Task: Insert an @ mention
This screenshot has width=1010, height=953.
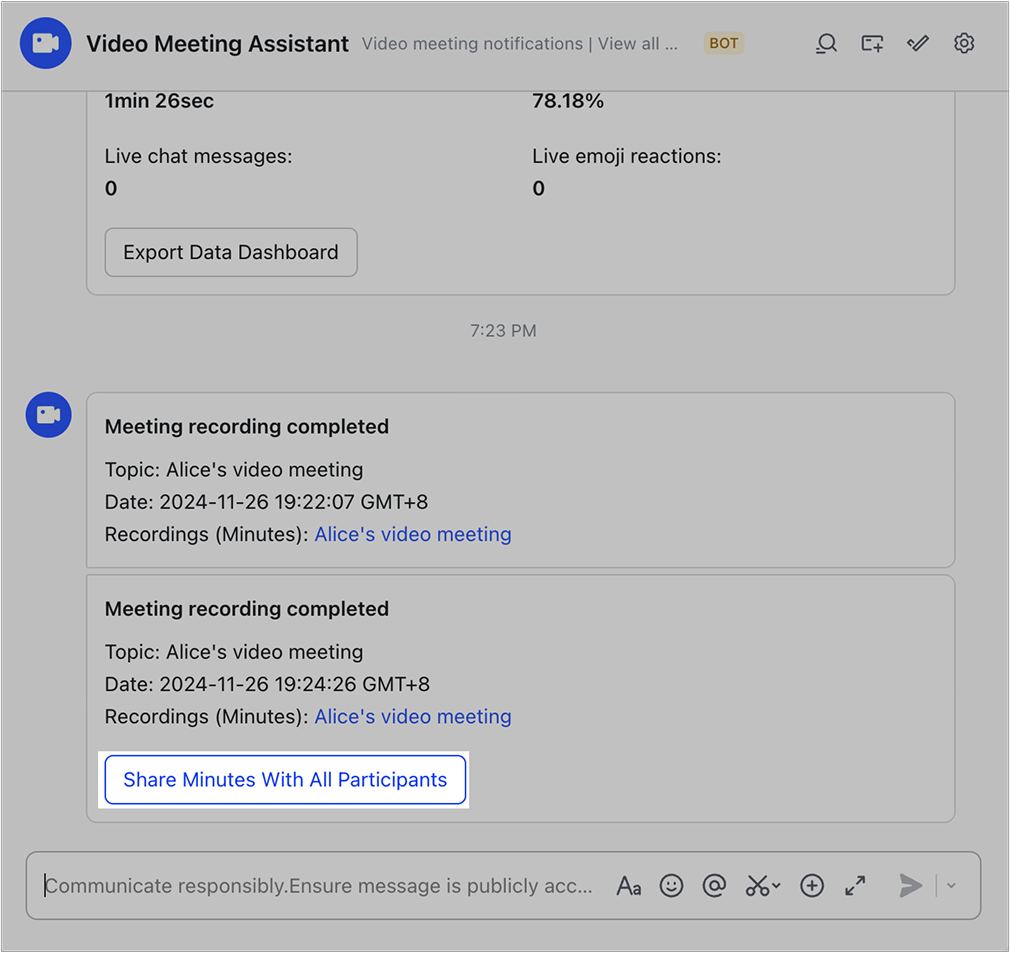Action: coord(714,886)
